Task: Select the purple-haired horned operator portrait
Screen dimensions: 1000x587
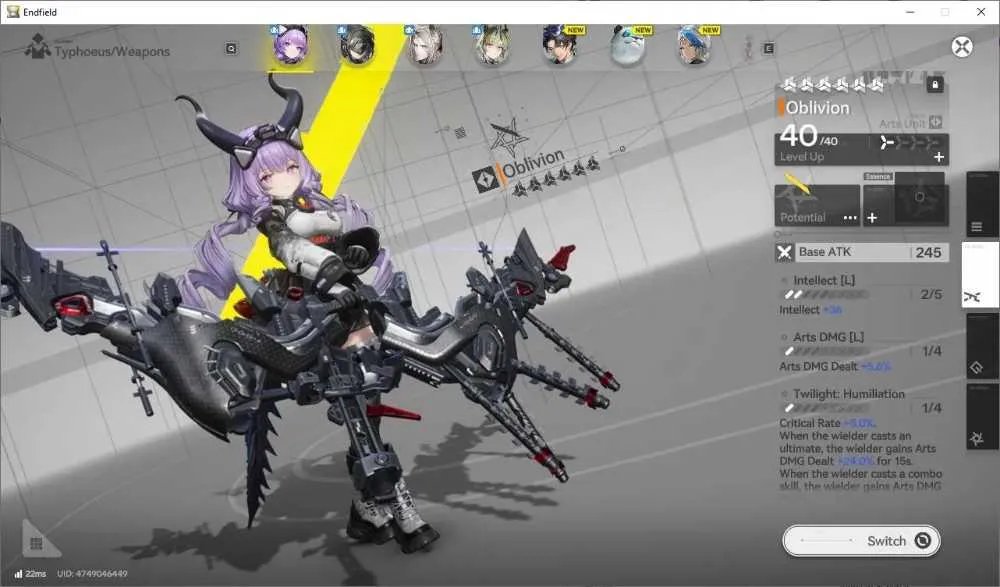Action: (x=290, y=45)
